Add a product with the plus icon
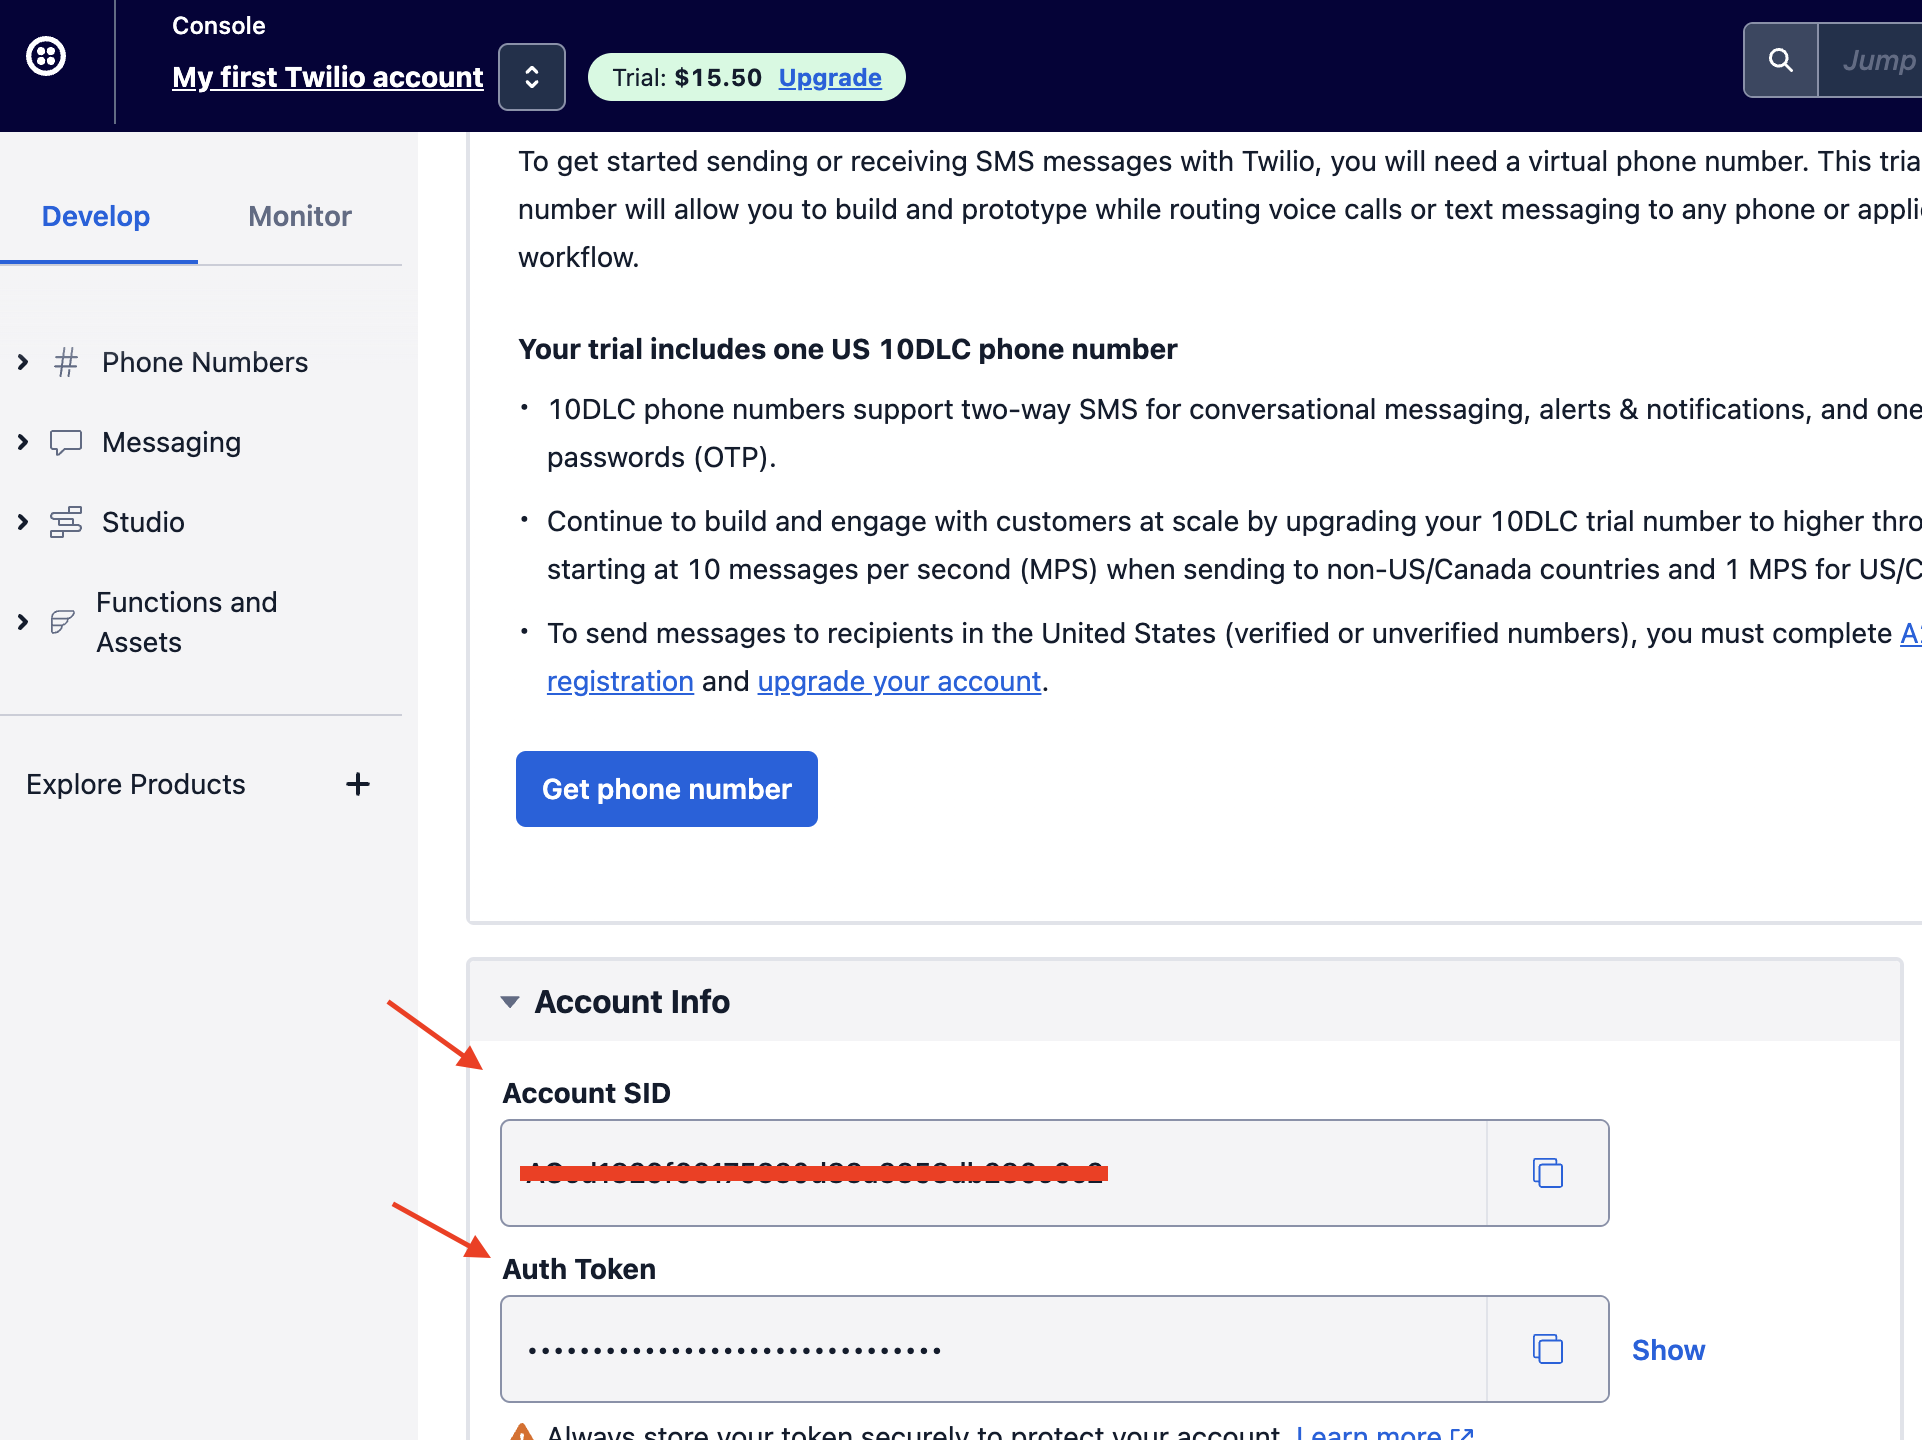1922x1440 pixels. click(357, 784)
